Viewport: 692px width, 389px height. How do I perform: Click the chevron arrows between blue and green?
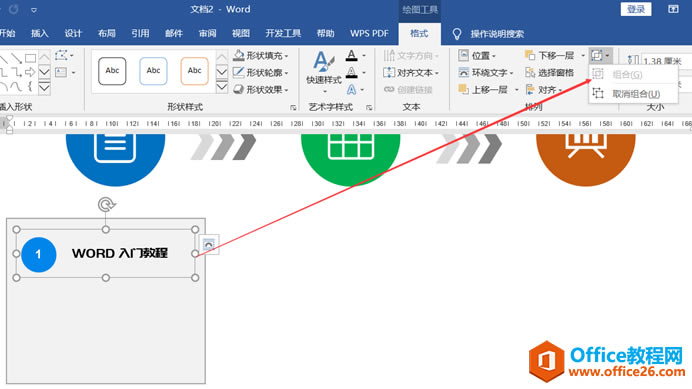click(x=224, y=147)
